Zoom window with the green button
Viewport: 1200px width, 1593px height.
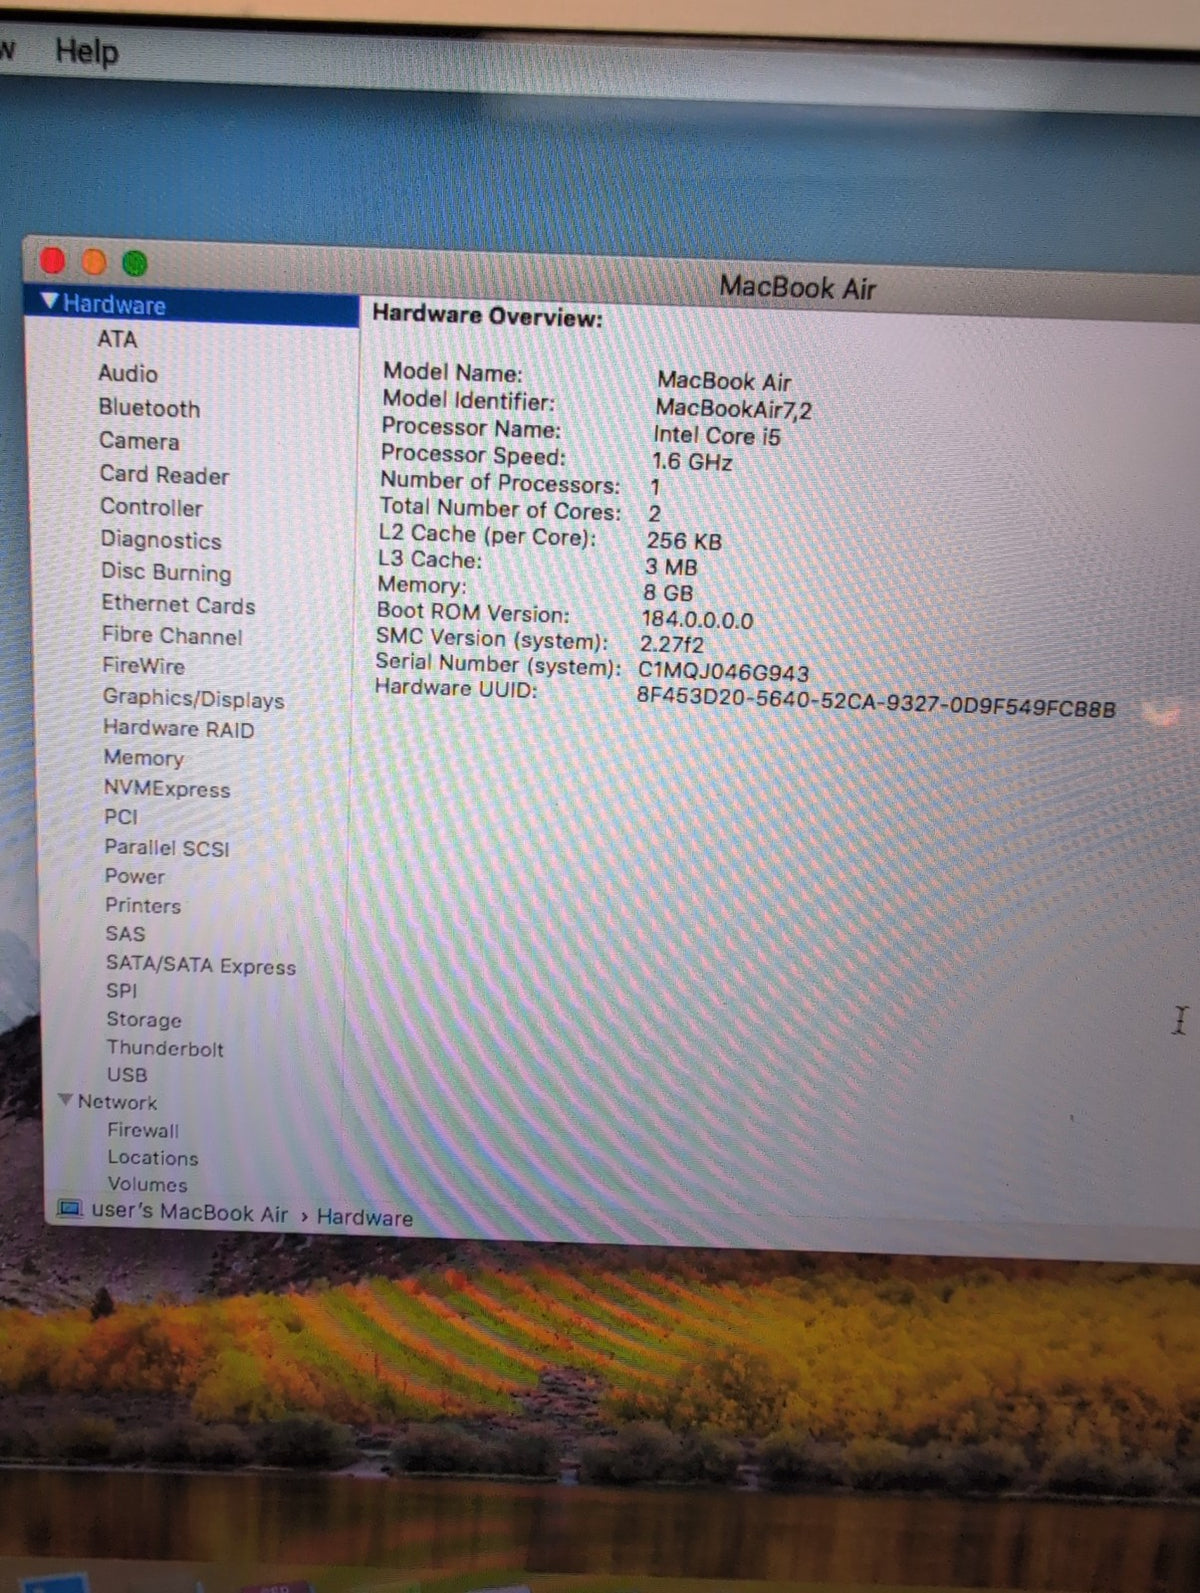(x=134, y=263)
